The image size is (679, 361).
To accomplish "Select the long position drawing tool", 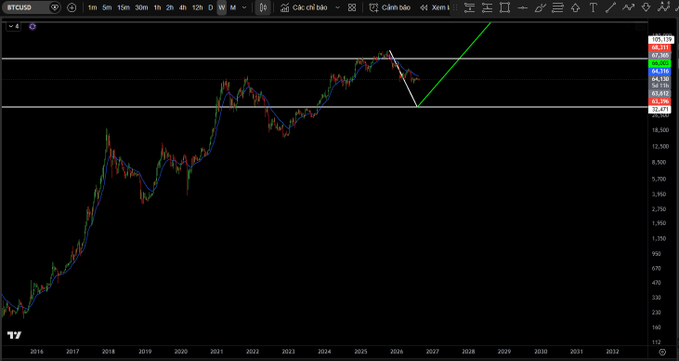I will click(469, 7).
